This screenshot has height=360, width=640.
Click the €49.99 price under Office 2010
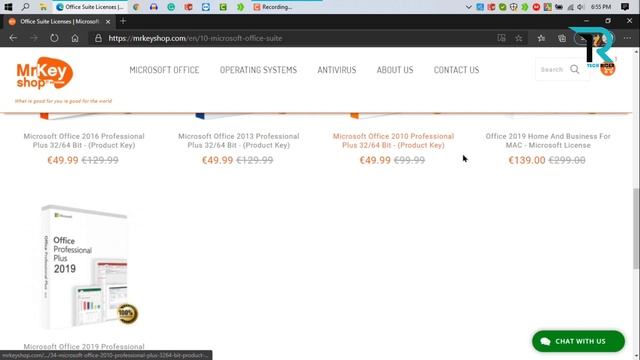[375, 160]
